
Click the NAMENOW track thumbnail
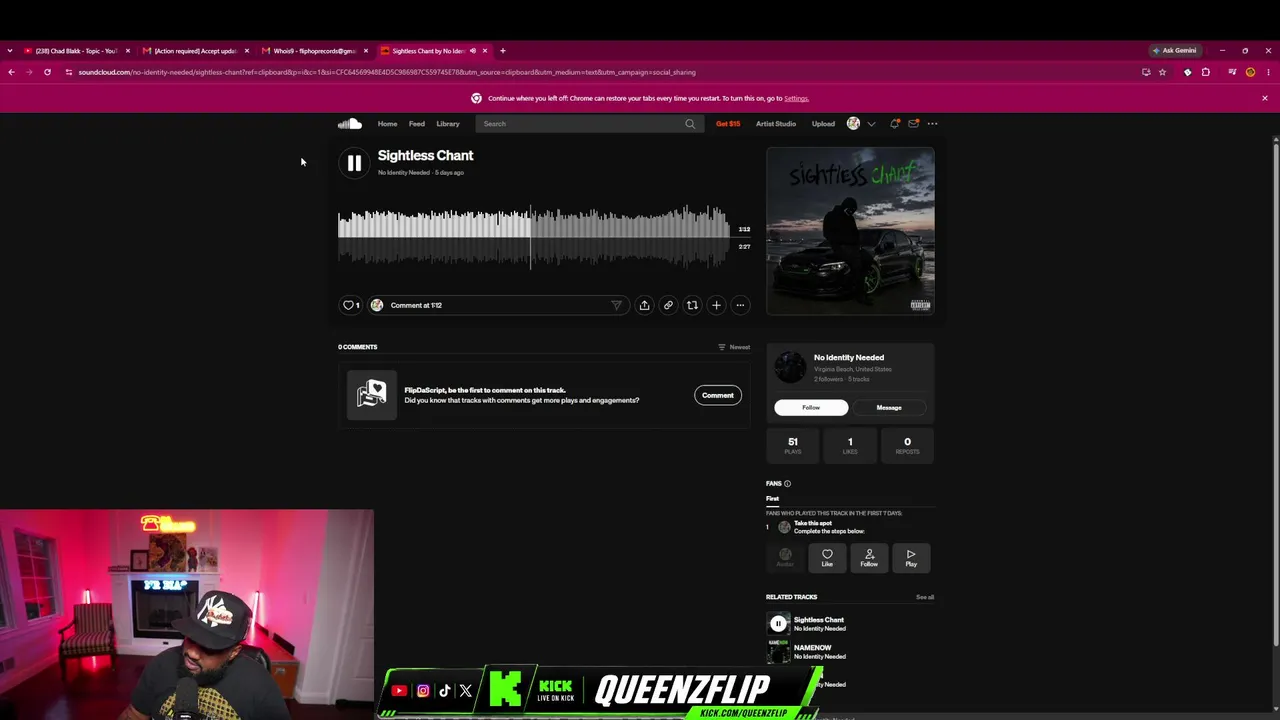coord(778,652)
